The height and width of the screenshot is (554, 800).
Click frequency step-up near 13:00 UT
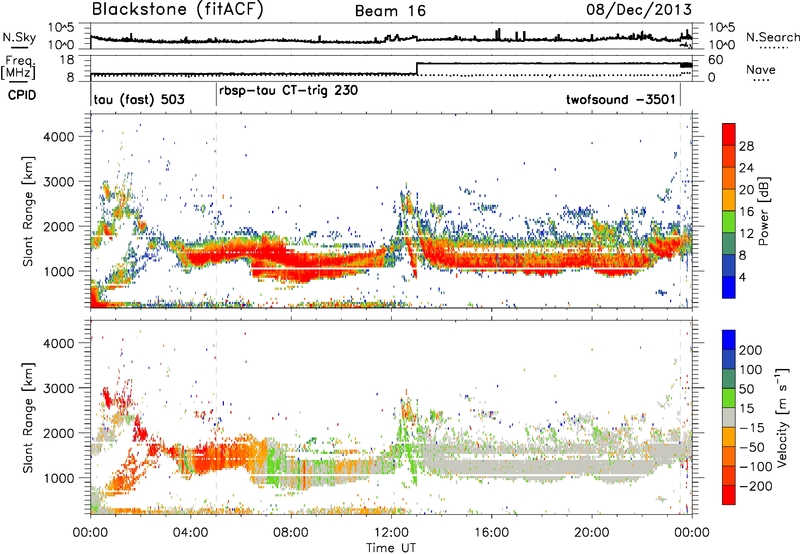tap(417, 68)
